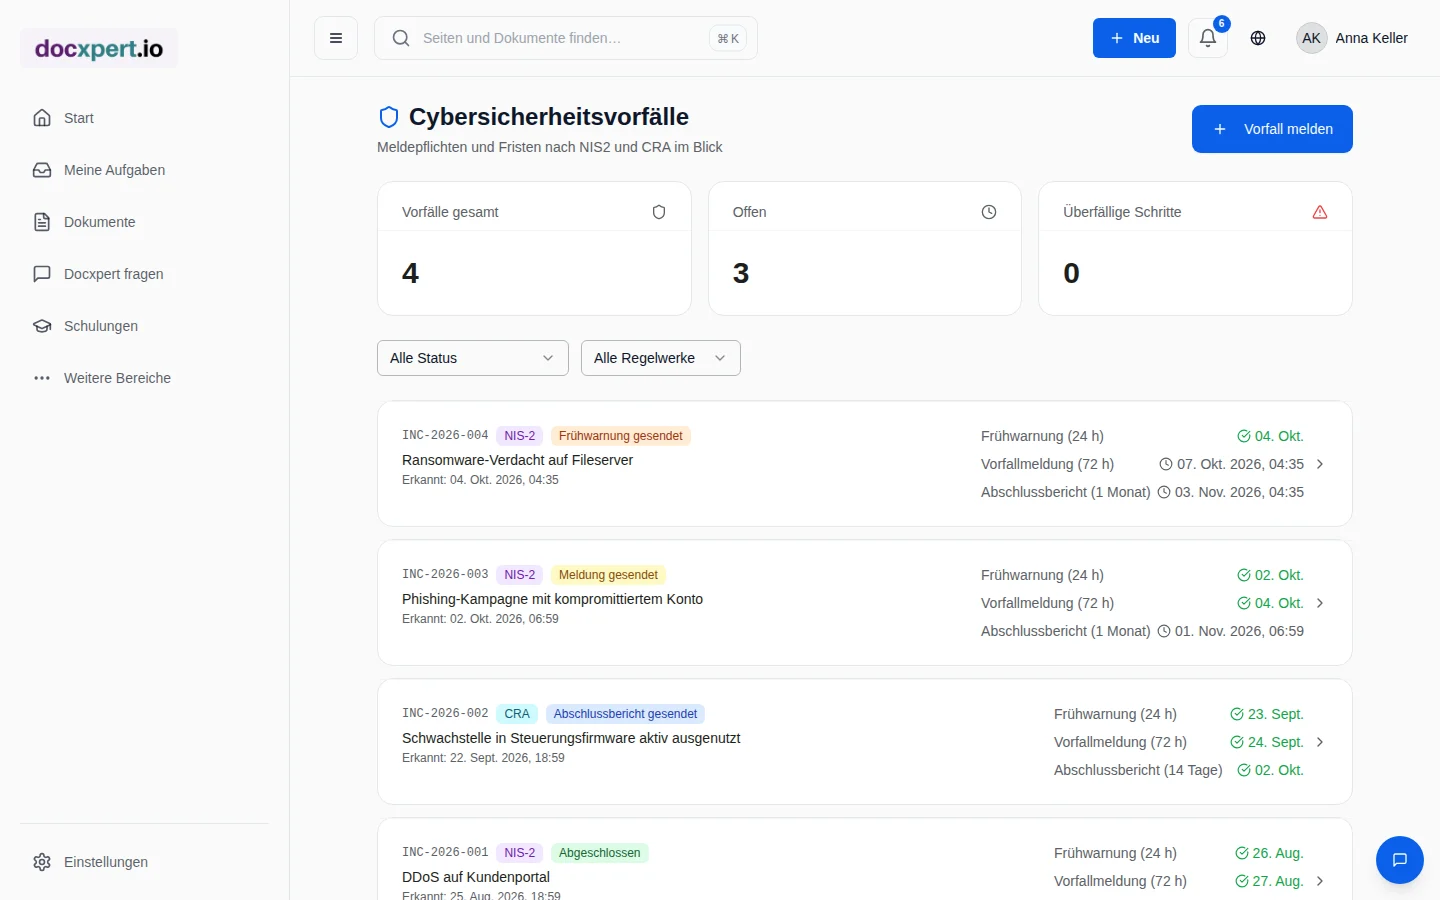Expand INC-2026-001 via its chevron
This screenshot has height=900, width=1440.
(1320, 881)
